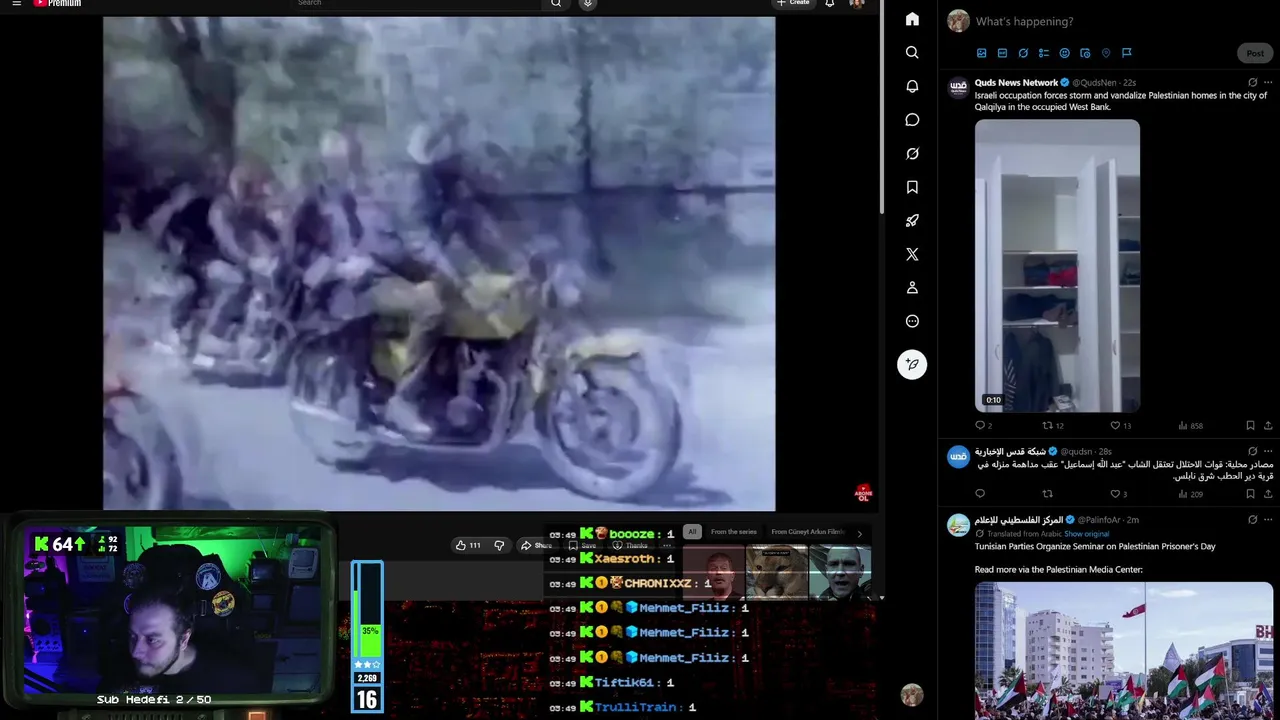The image size is (1280, 720).
Task: Click Grok enhance icon in composer
Action: point(1023,53)
